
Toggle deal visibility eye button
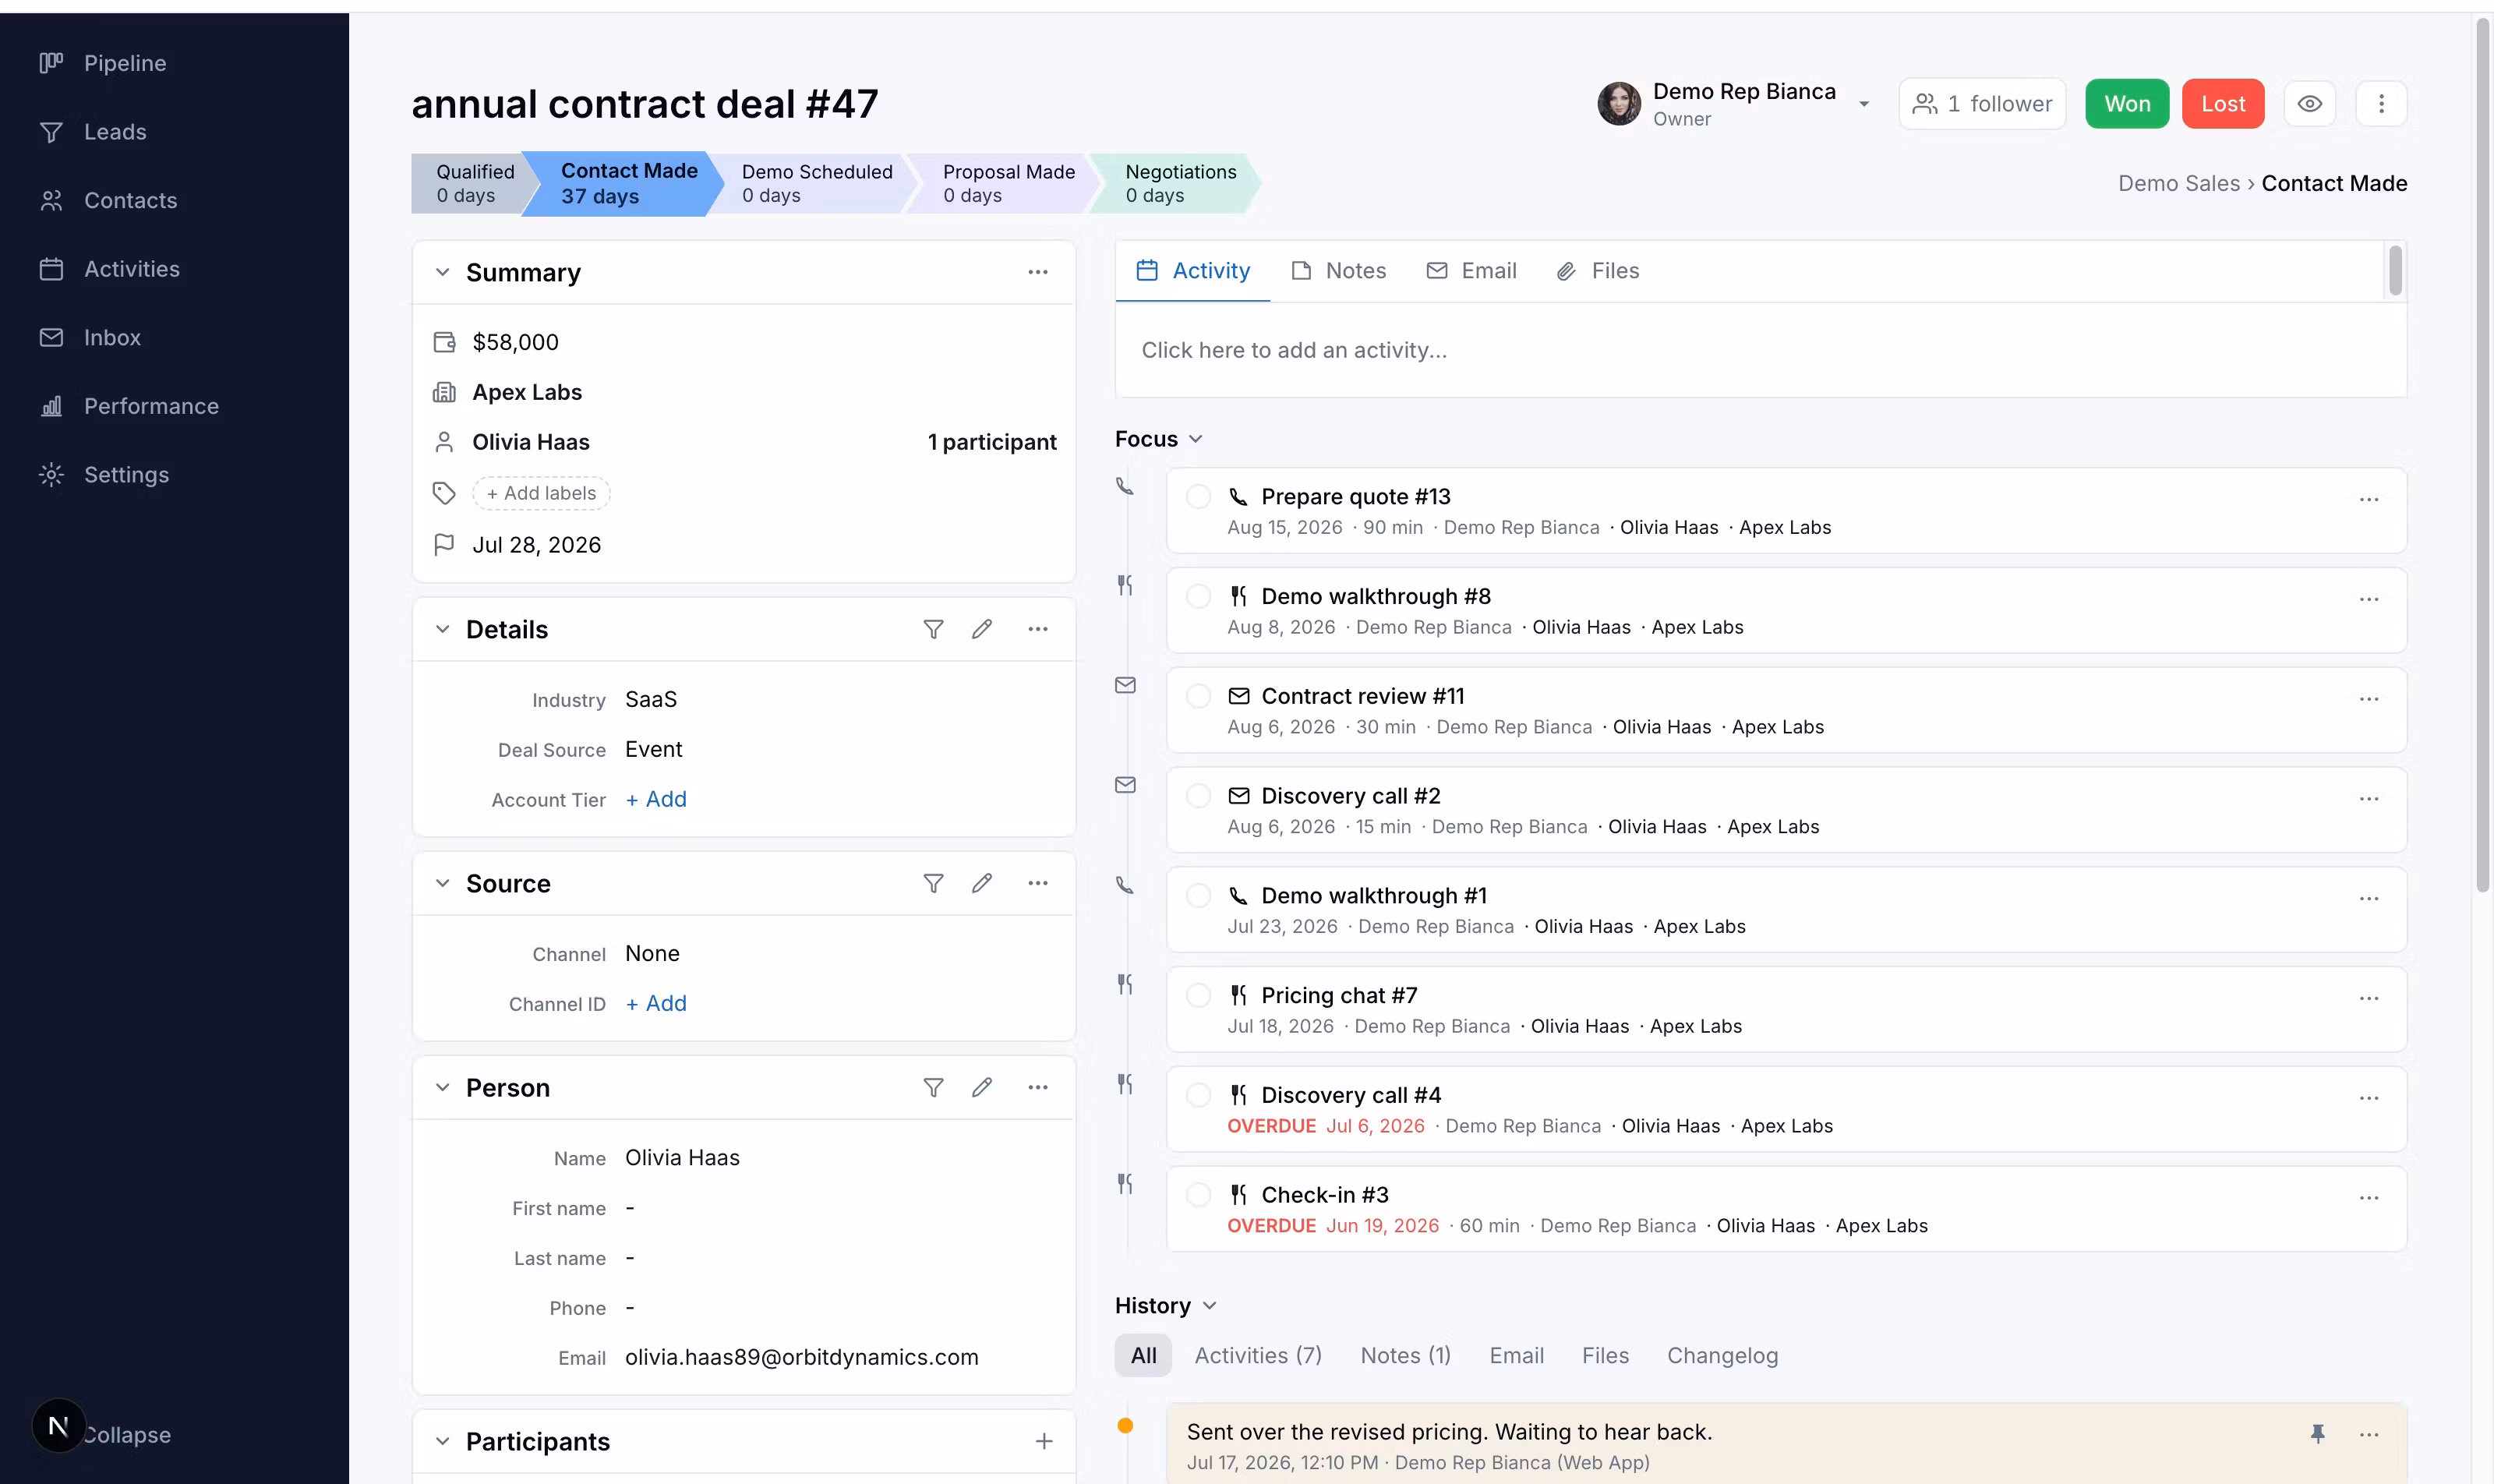coord(2310,104)
